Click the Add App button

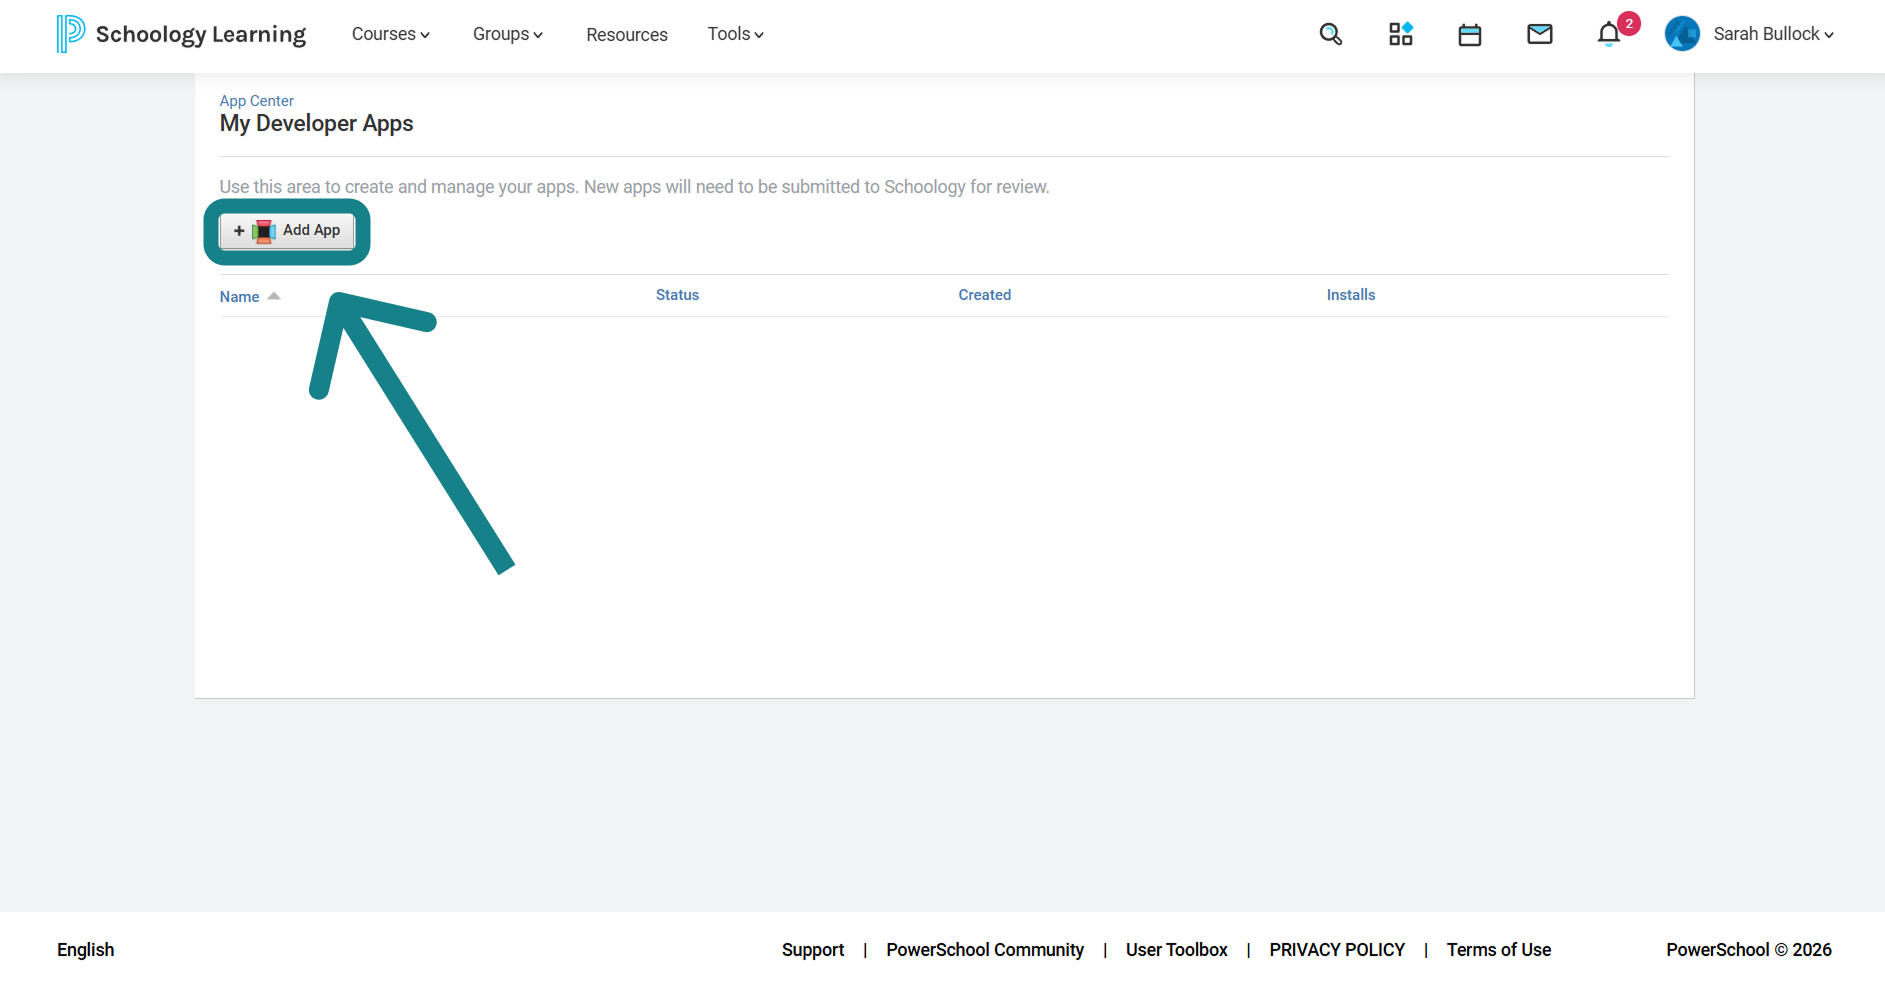tap(287, 231)
